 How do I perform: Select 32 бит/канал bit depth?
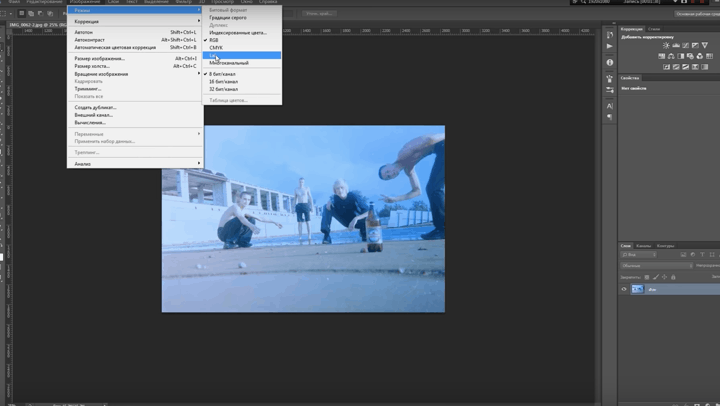[x=242, y=89]
